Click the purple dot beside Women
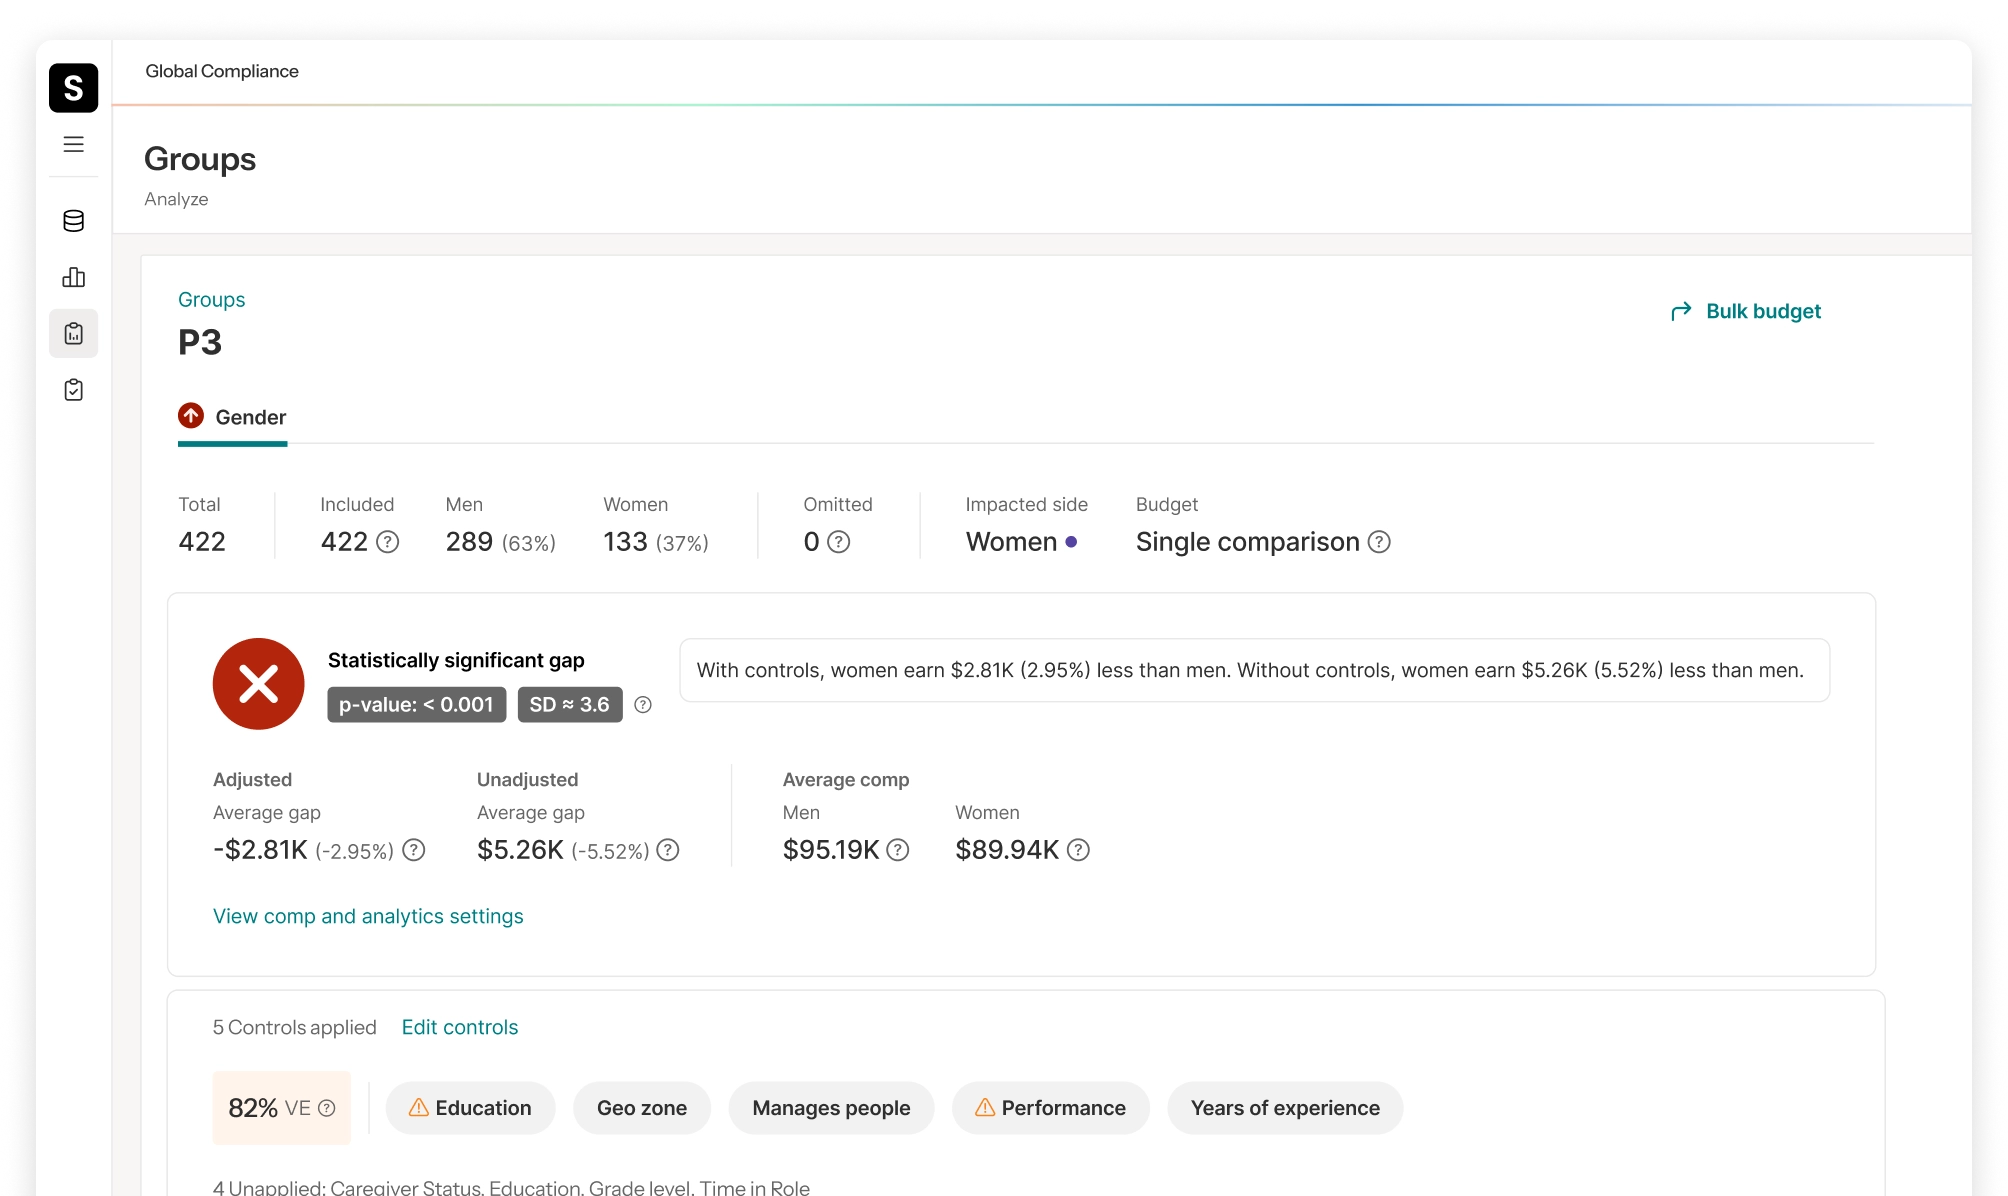The image size is (2008, 1196). click(1071, 542)
